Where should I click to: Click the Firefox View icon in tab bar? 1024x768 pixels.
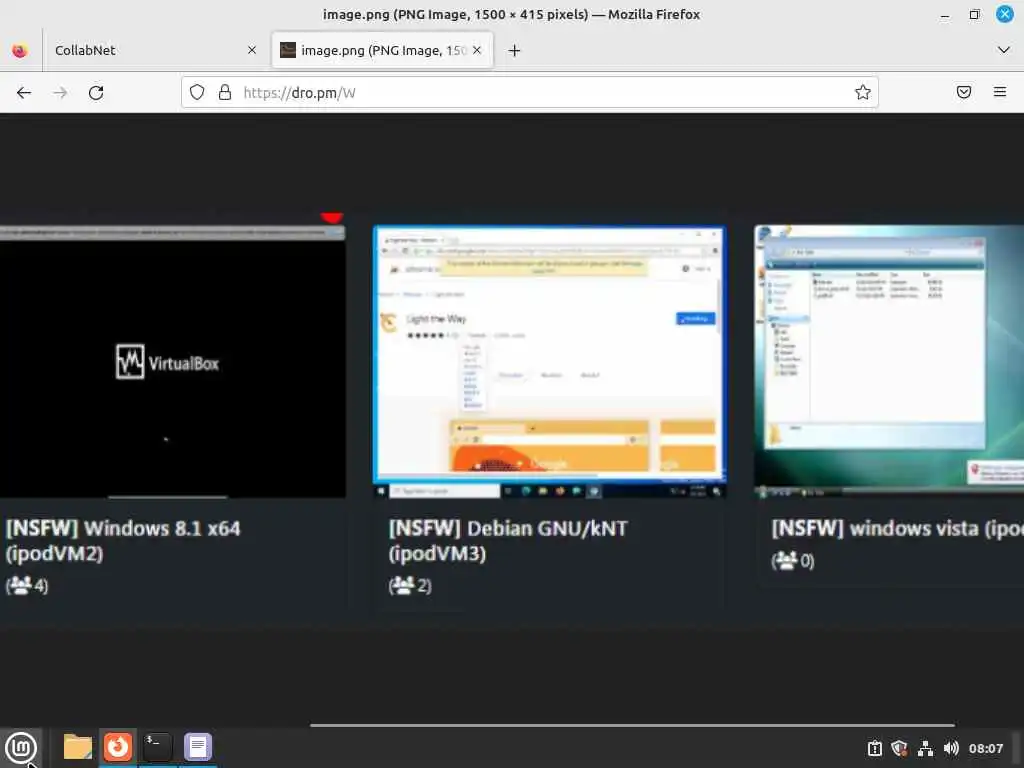(20, 50)
